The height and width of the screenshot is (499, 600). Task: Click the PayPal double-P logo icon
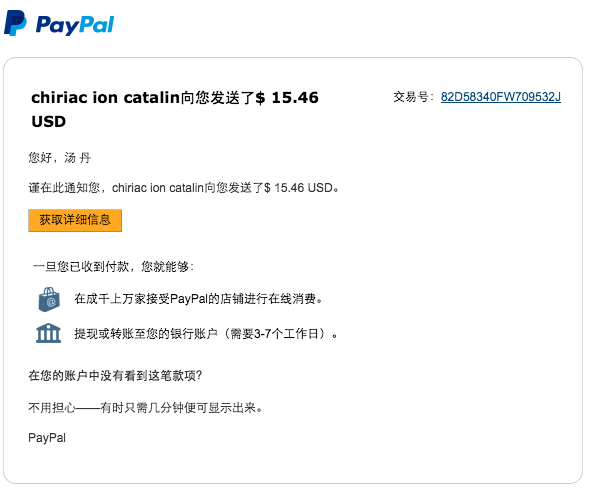pos(15,23)
